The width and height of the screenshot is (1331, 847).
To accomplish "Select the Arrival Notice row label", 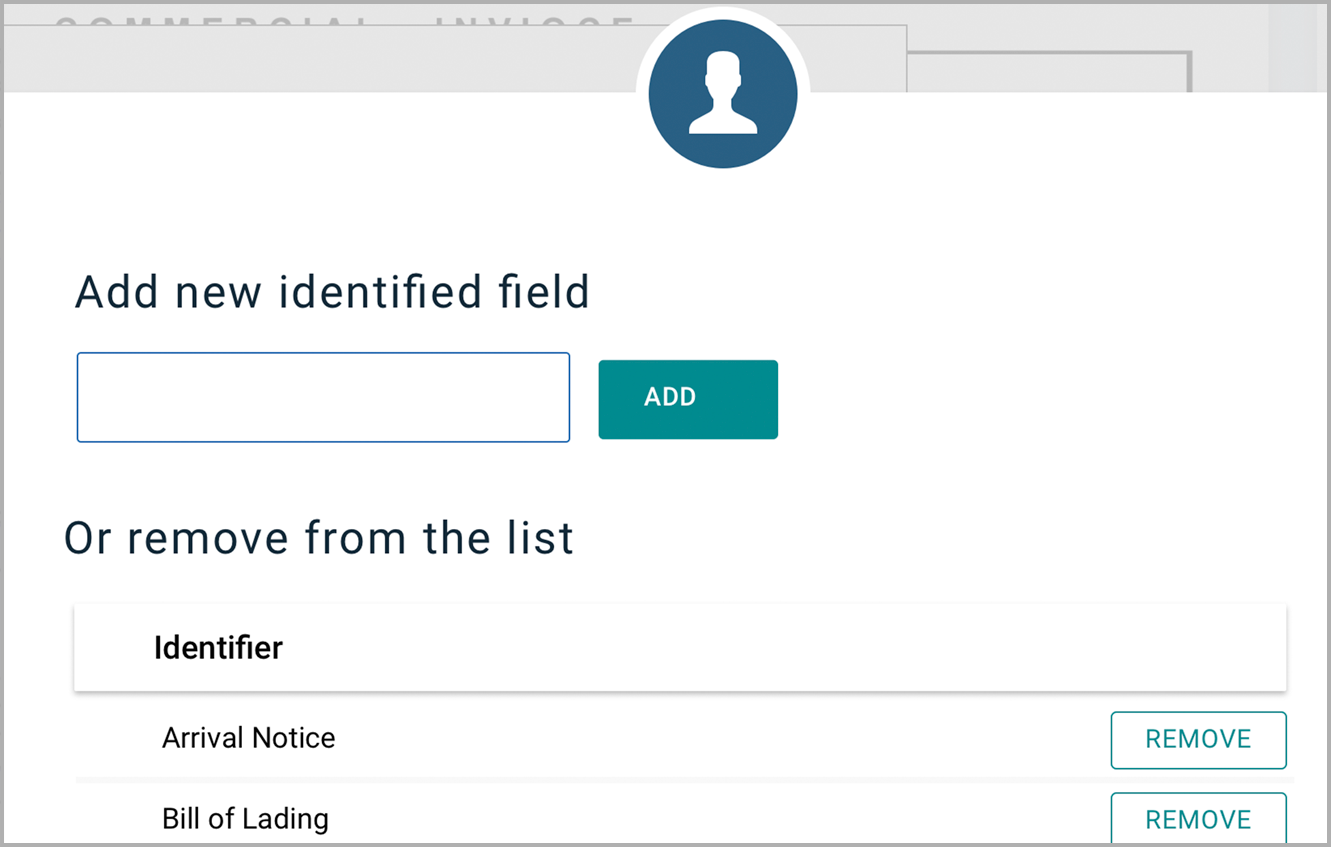I will 249,739.
